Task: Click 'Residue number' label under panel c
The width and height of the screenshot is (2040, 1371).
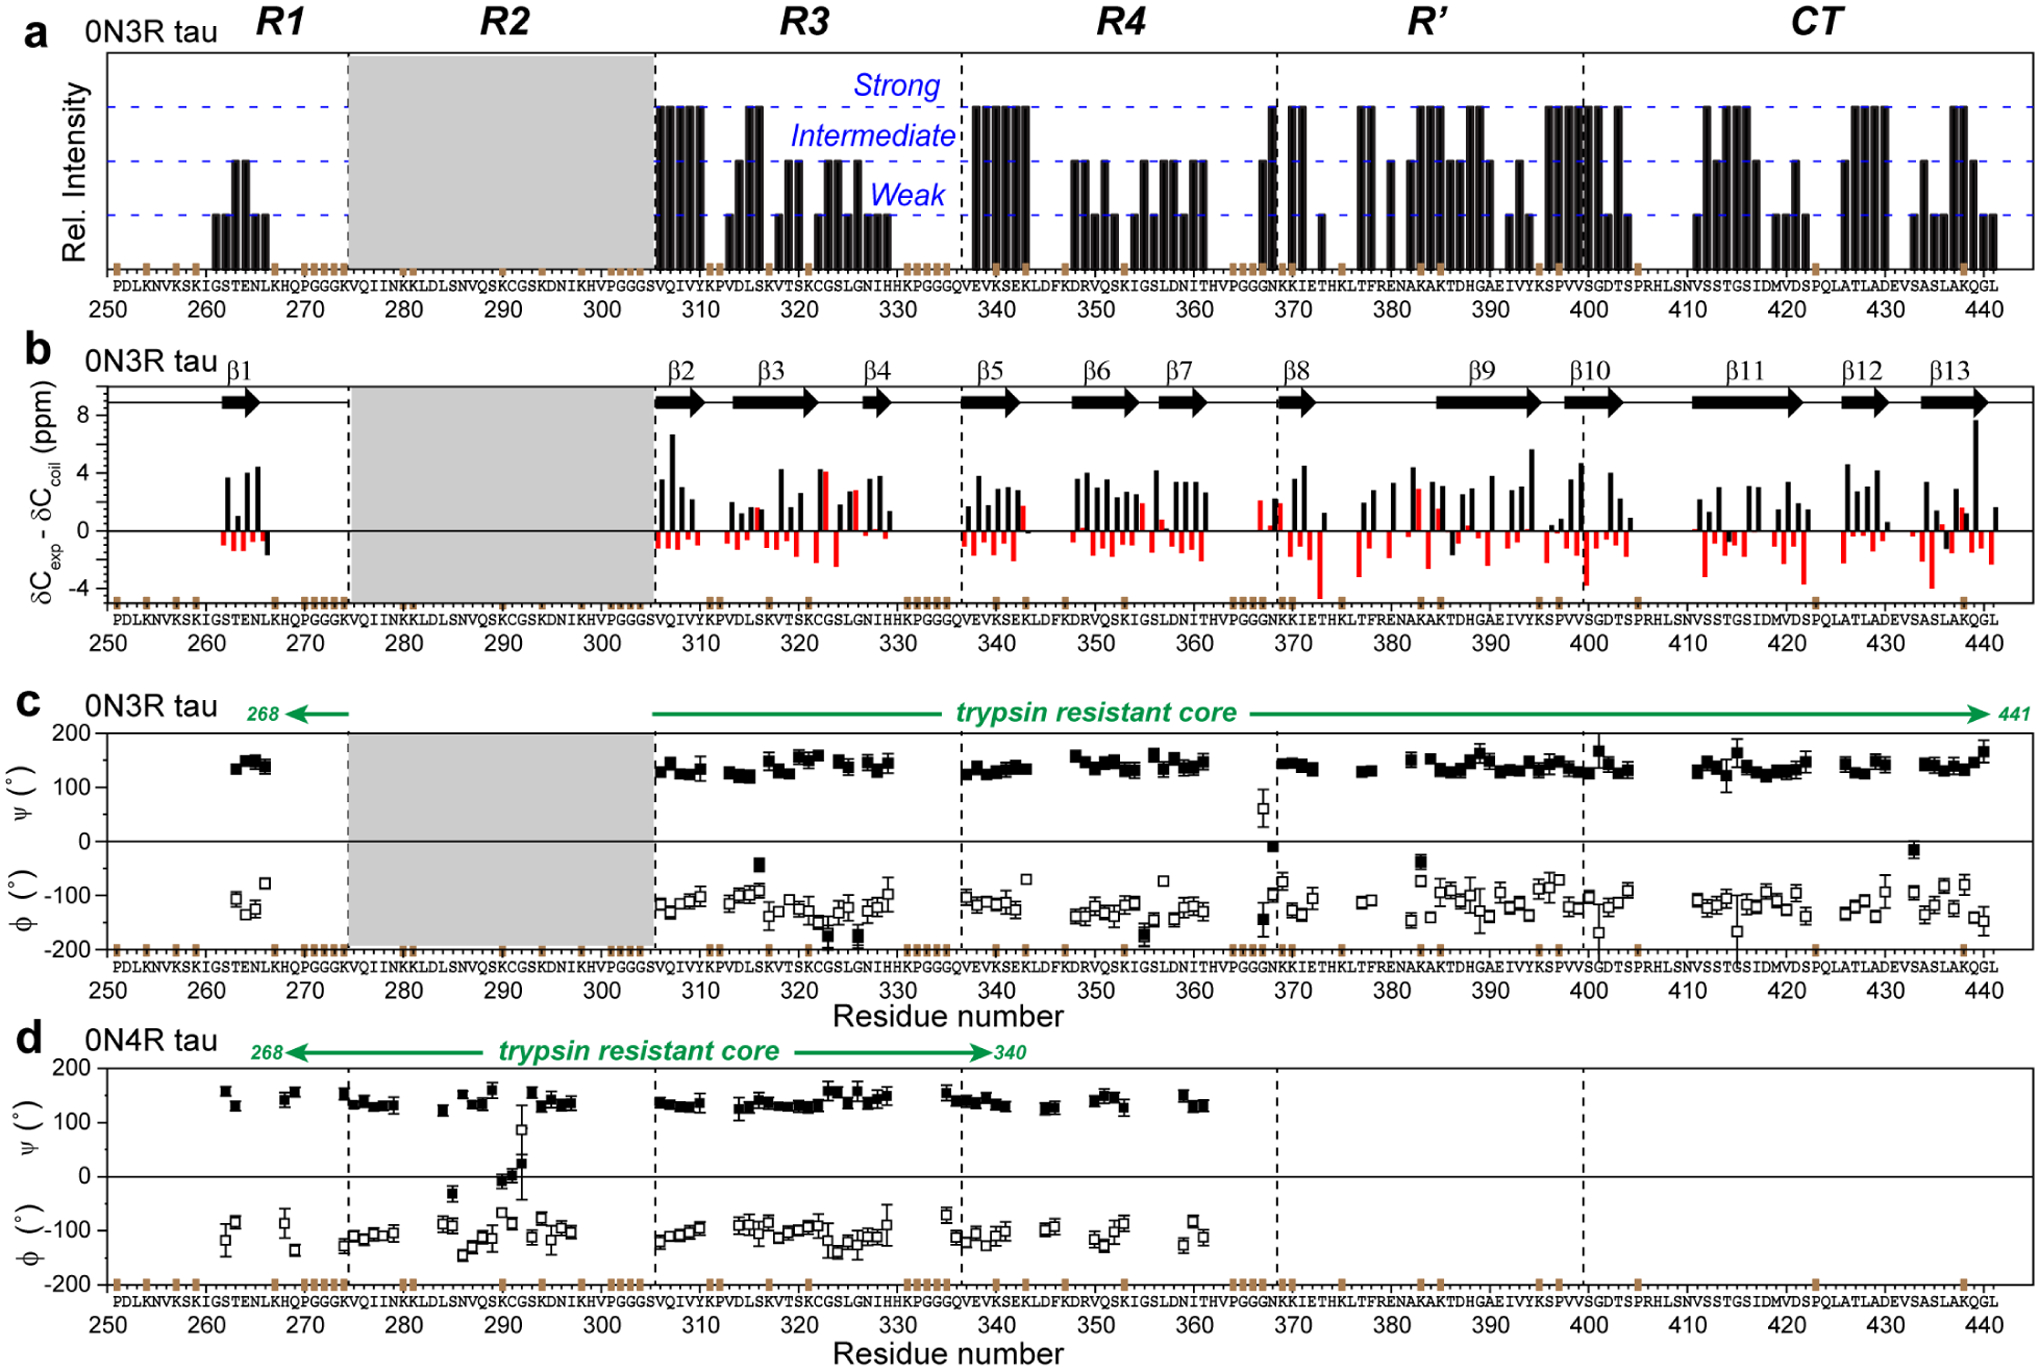Action: [x=948, y=1016]
